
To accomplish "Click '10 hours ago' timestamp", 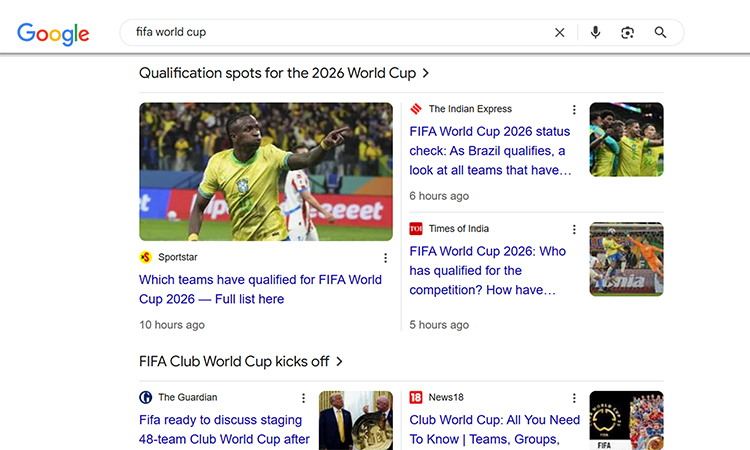I will click(172, 325).
